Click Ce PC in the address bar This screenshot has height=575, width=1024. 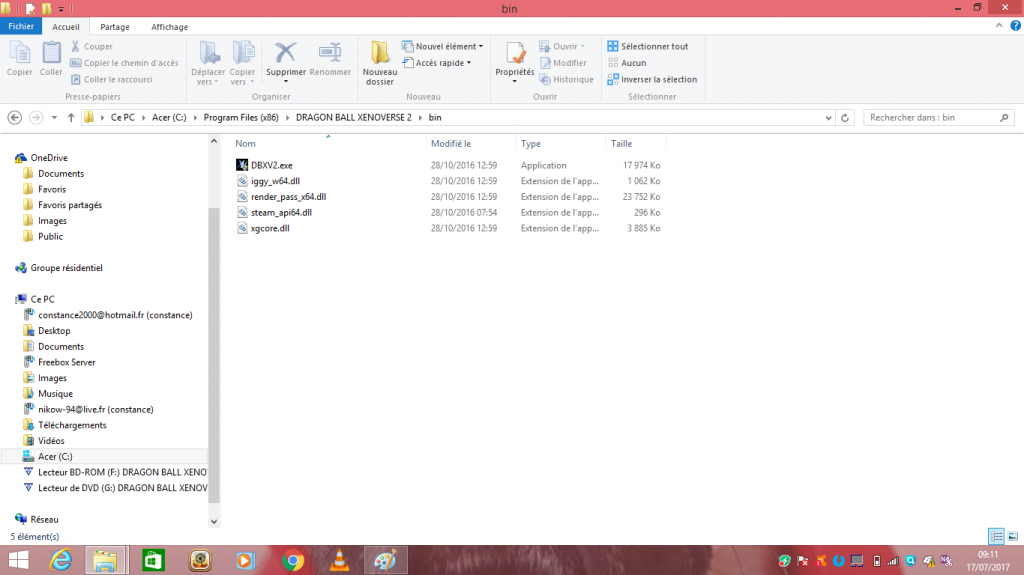coord(122,118)
